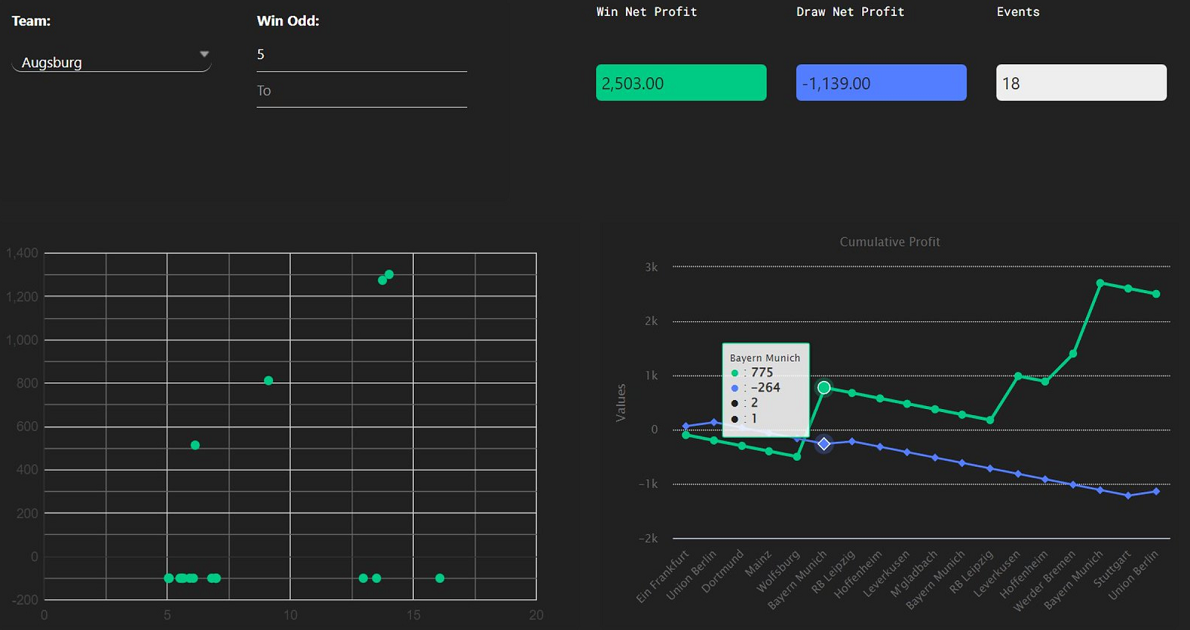Click blue line point above Stuttgart

point(1129,496)
